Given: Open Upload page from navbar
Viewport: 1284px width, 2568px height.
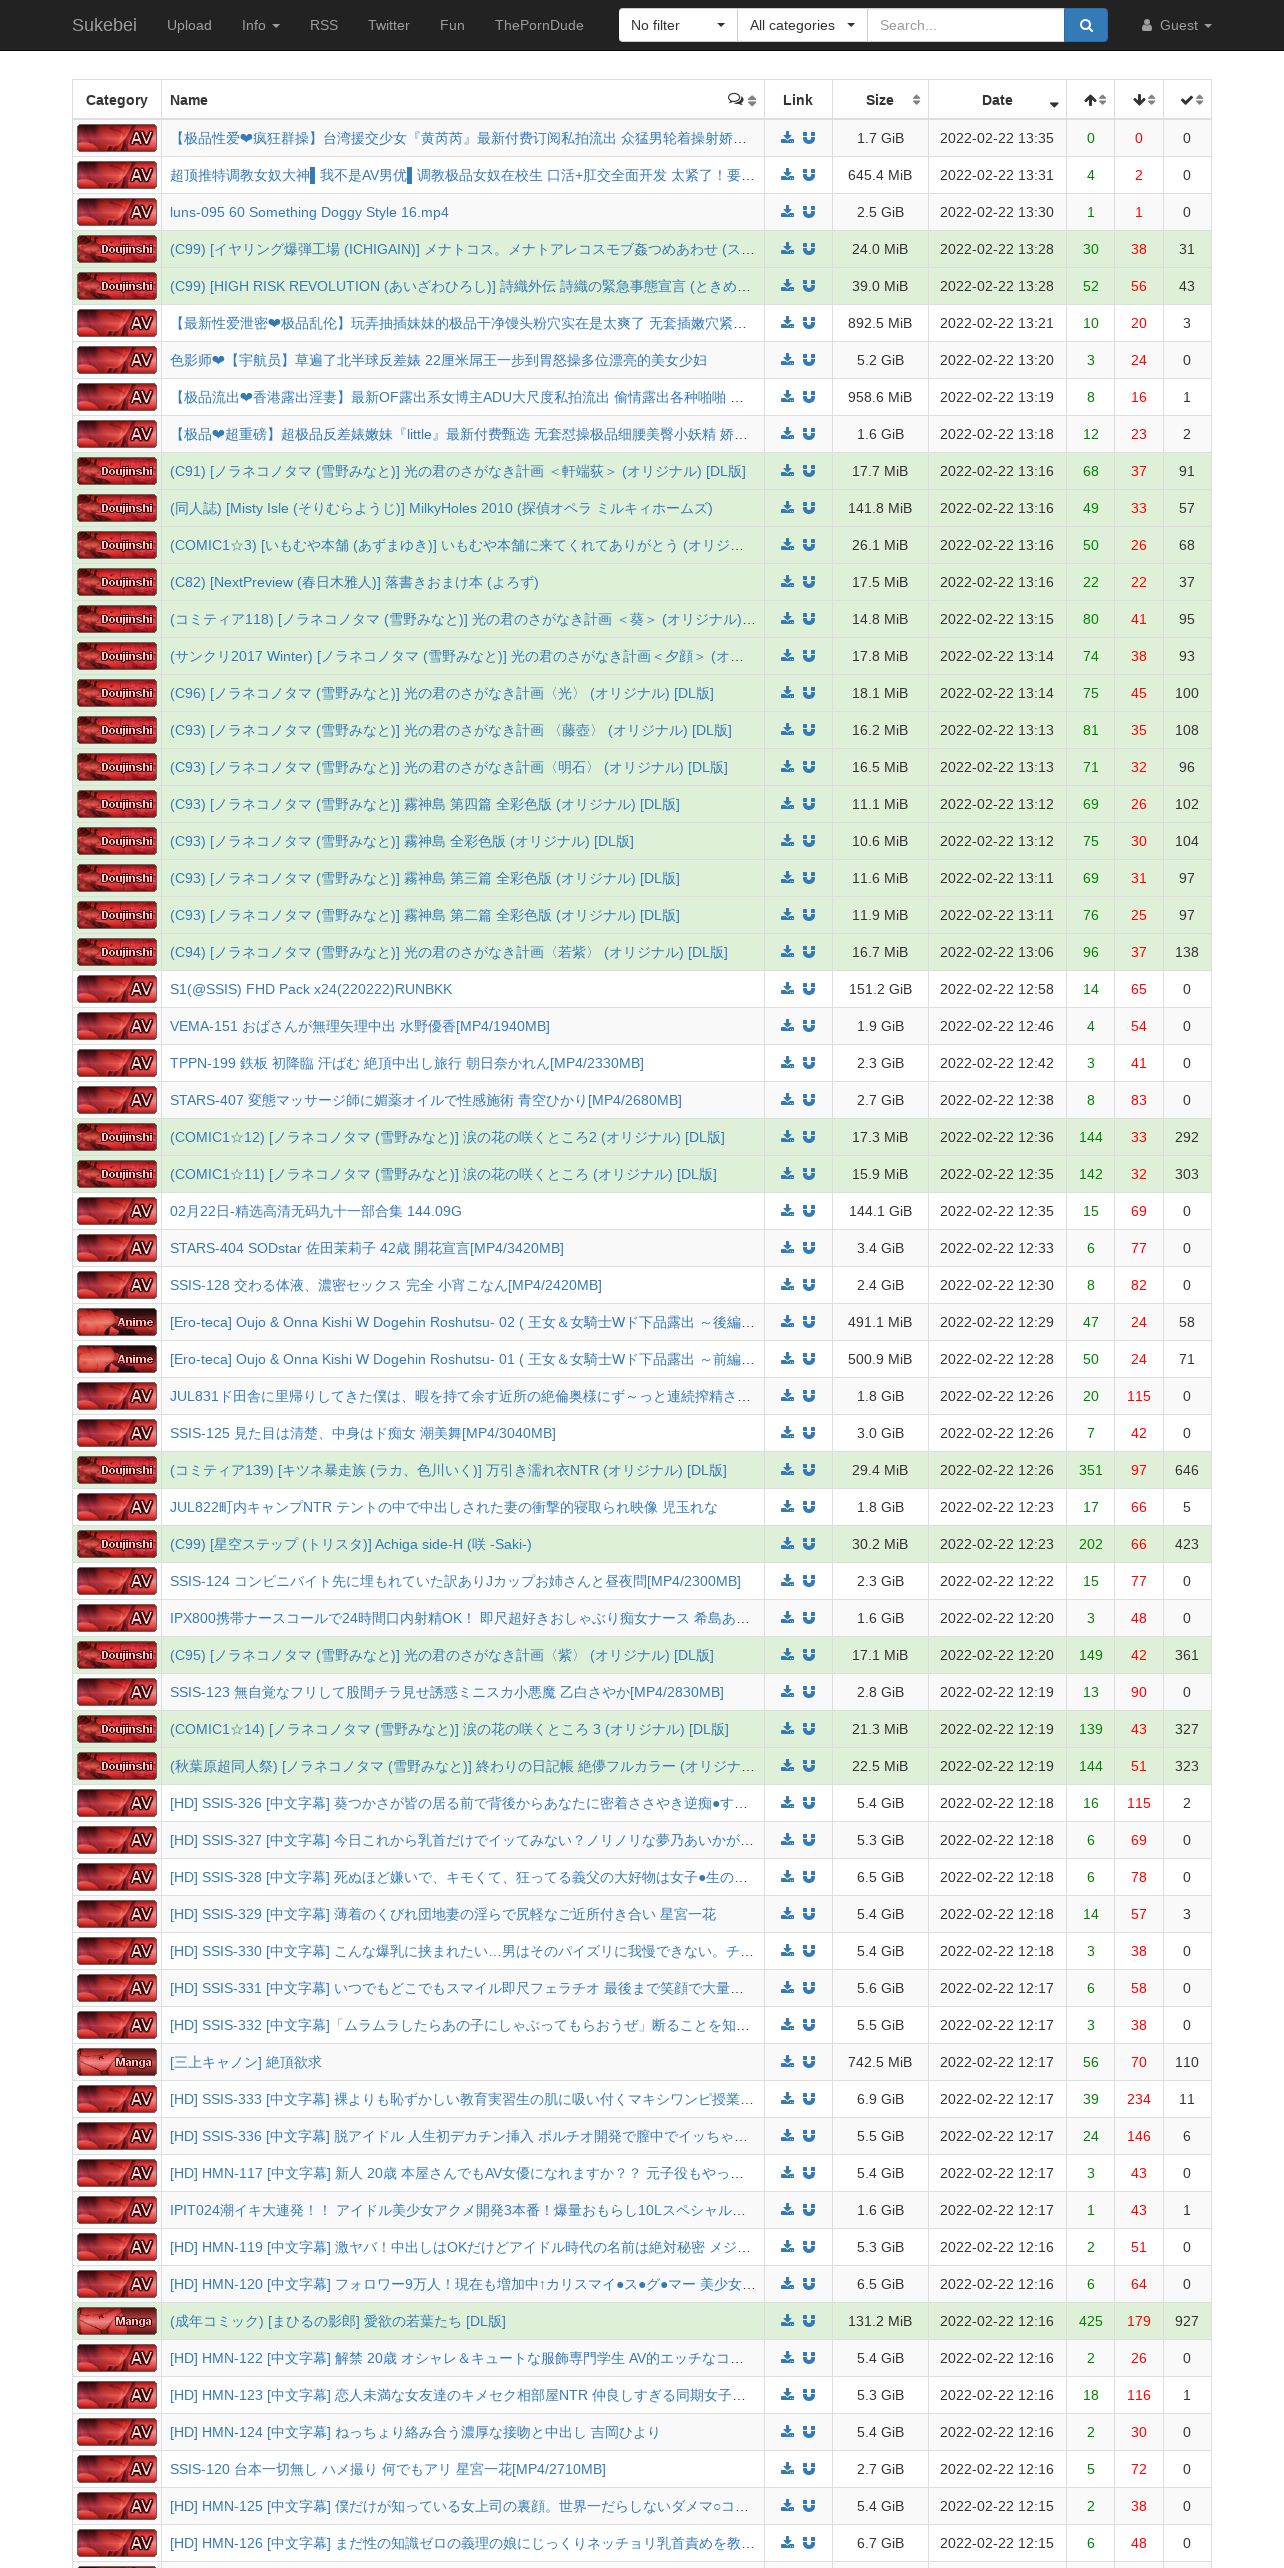Looking at the screenshot, I should [189, 25].
